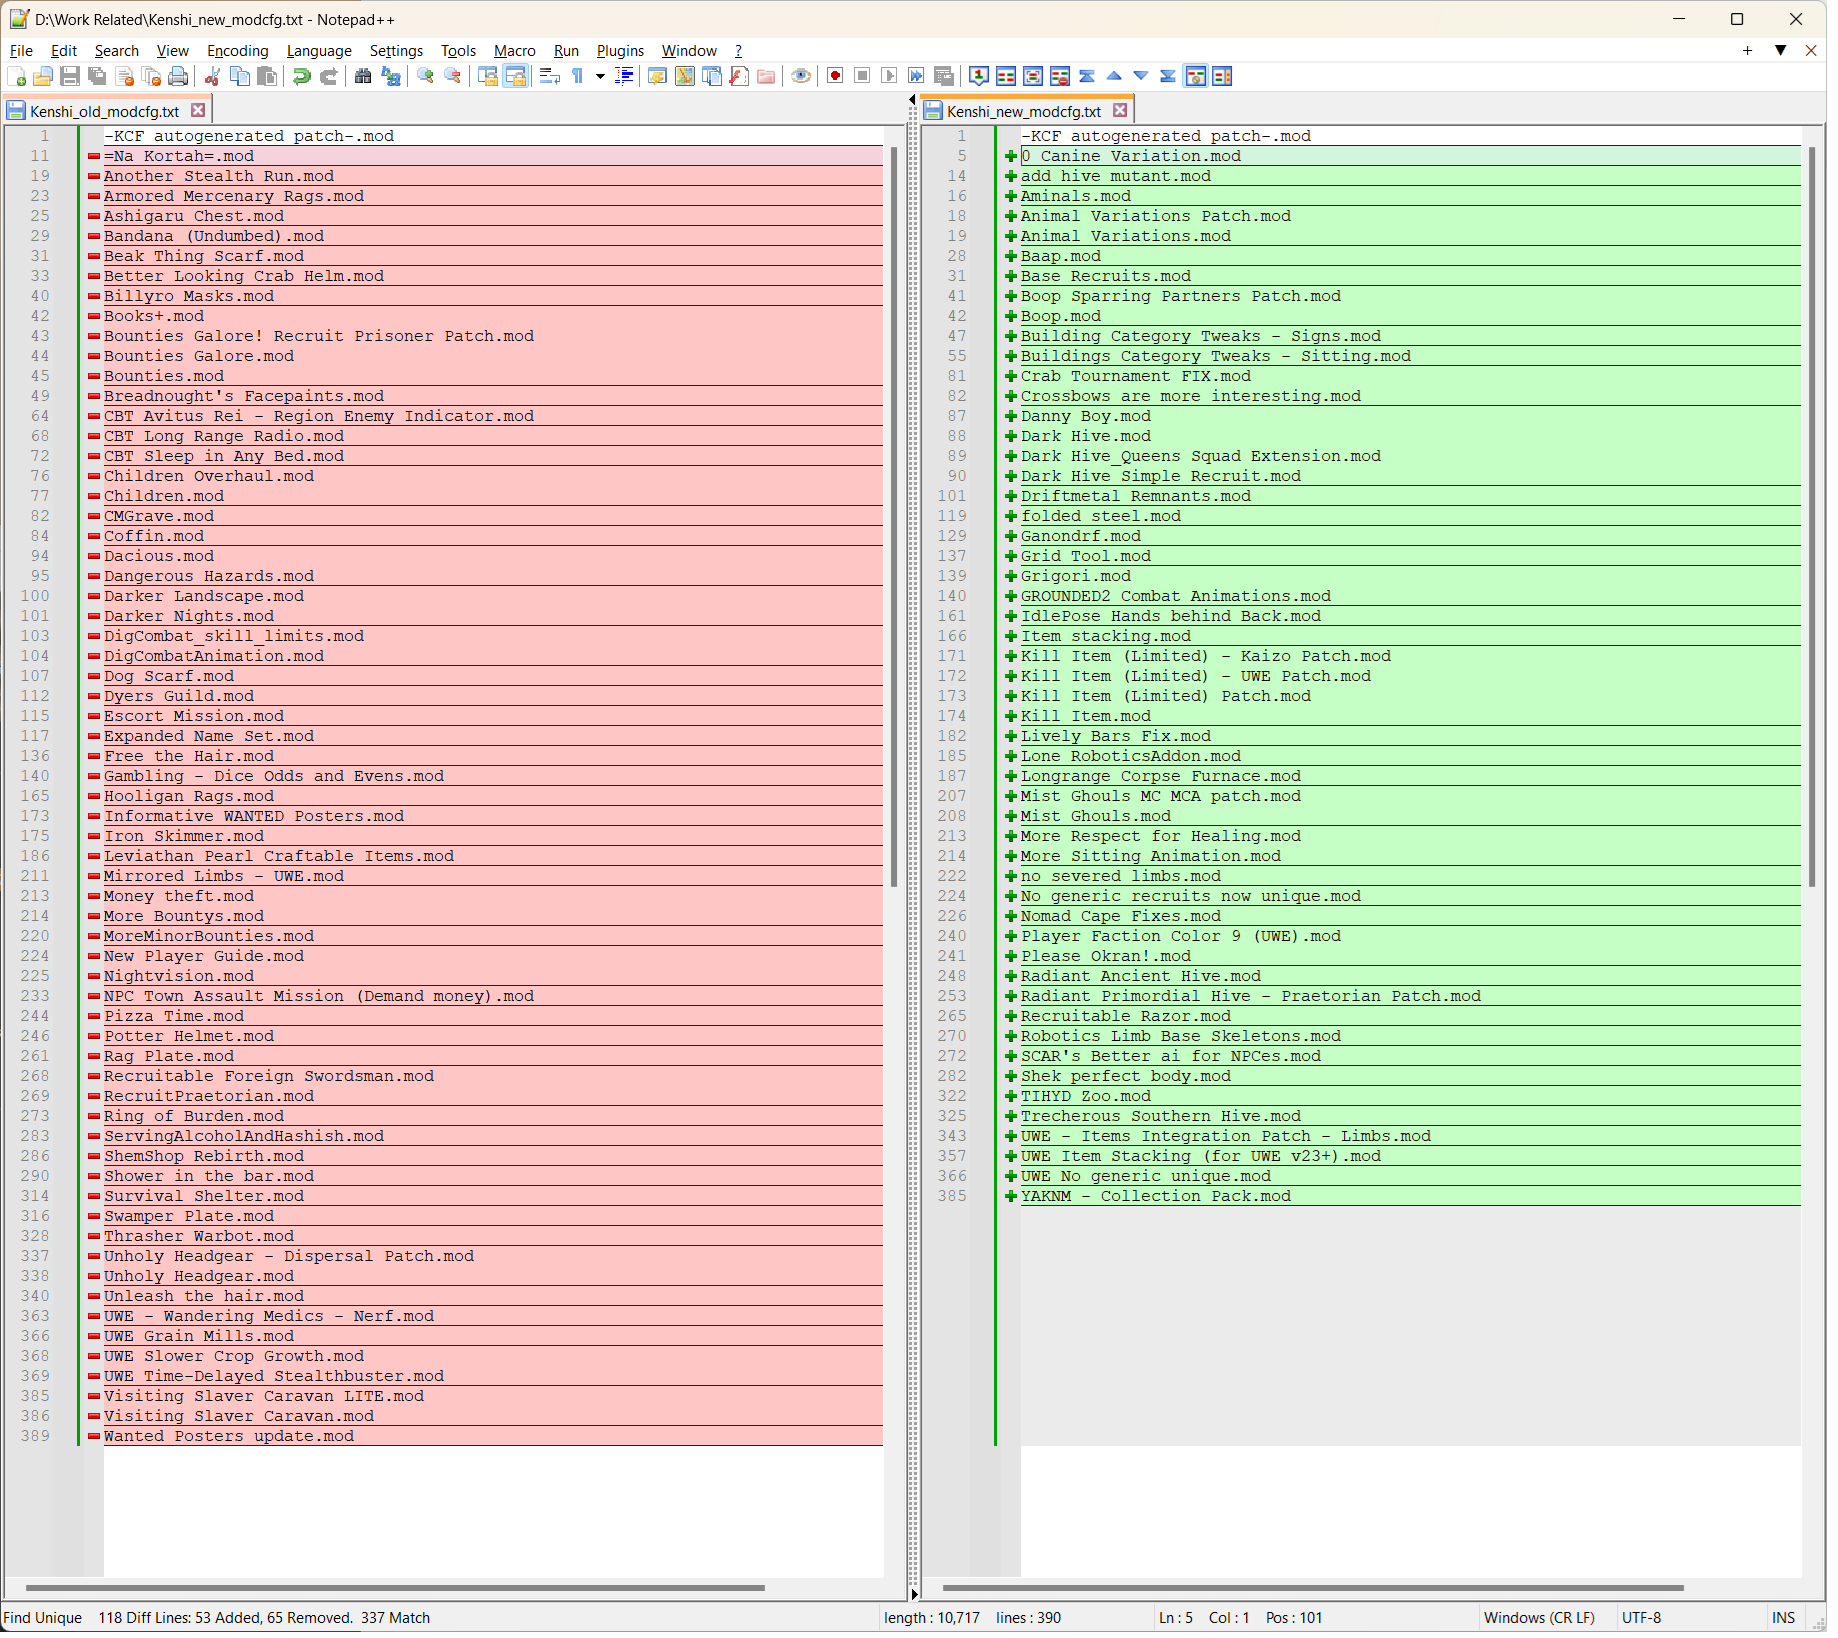The width and height of the screenshot is (1838, 1638).
Task: Click the Paste toolbar icon
Action: tap(267, 77)
